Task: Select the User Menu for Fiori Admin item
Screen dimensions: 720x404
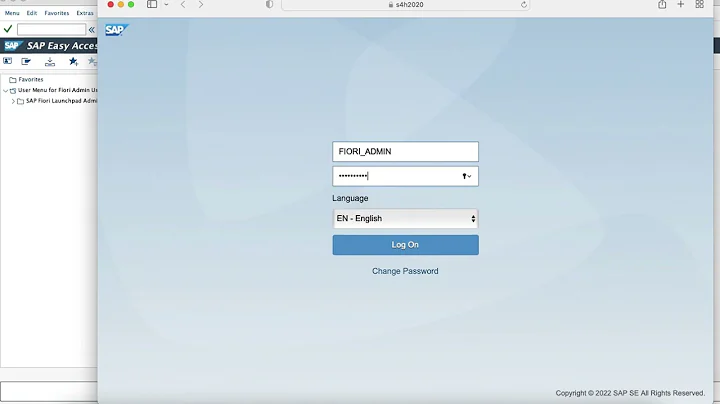Action: pyautogui.click(x=57, y=90)
